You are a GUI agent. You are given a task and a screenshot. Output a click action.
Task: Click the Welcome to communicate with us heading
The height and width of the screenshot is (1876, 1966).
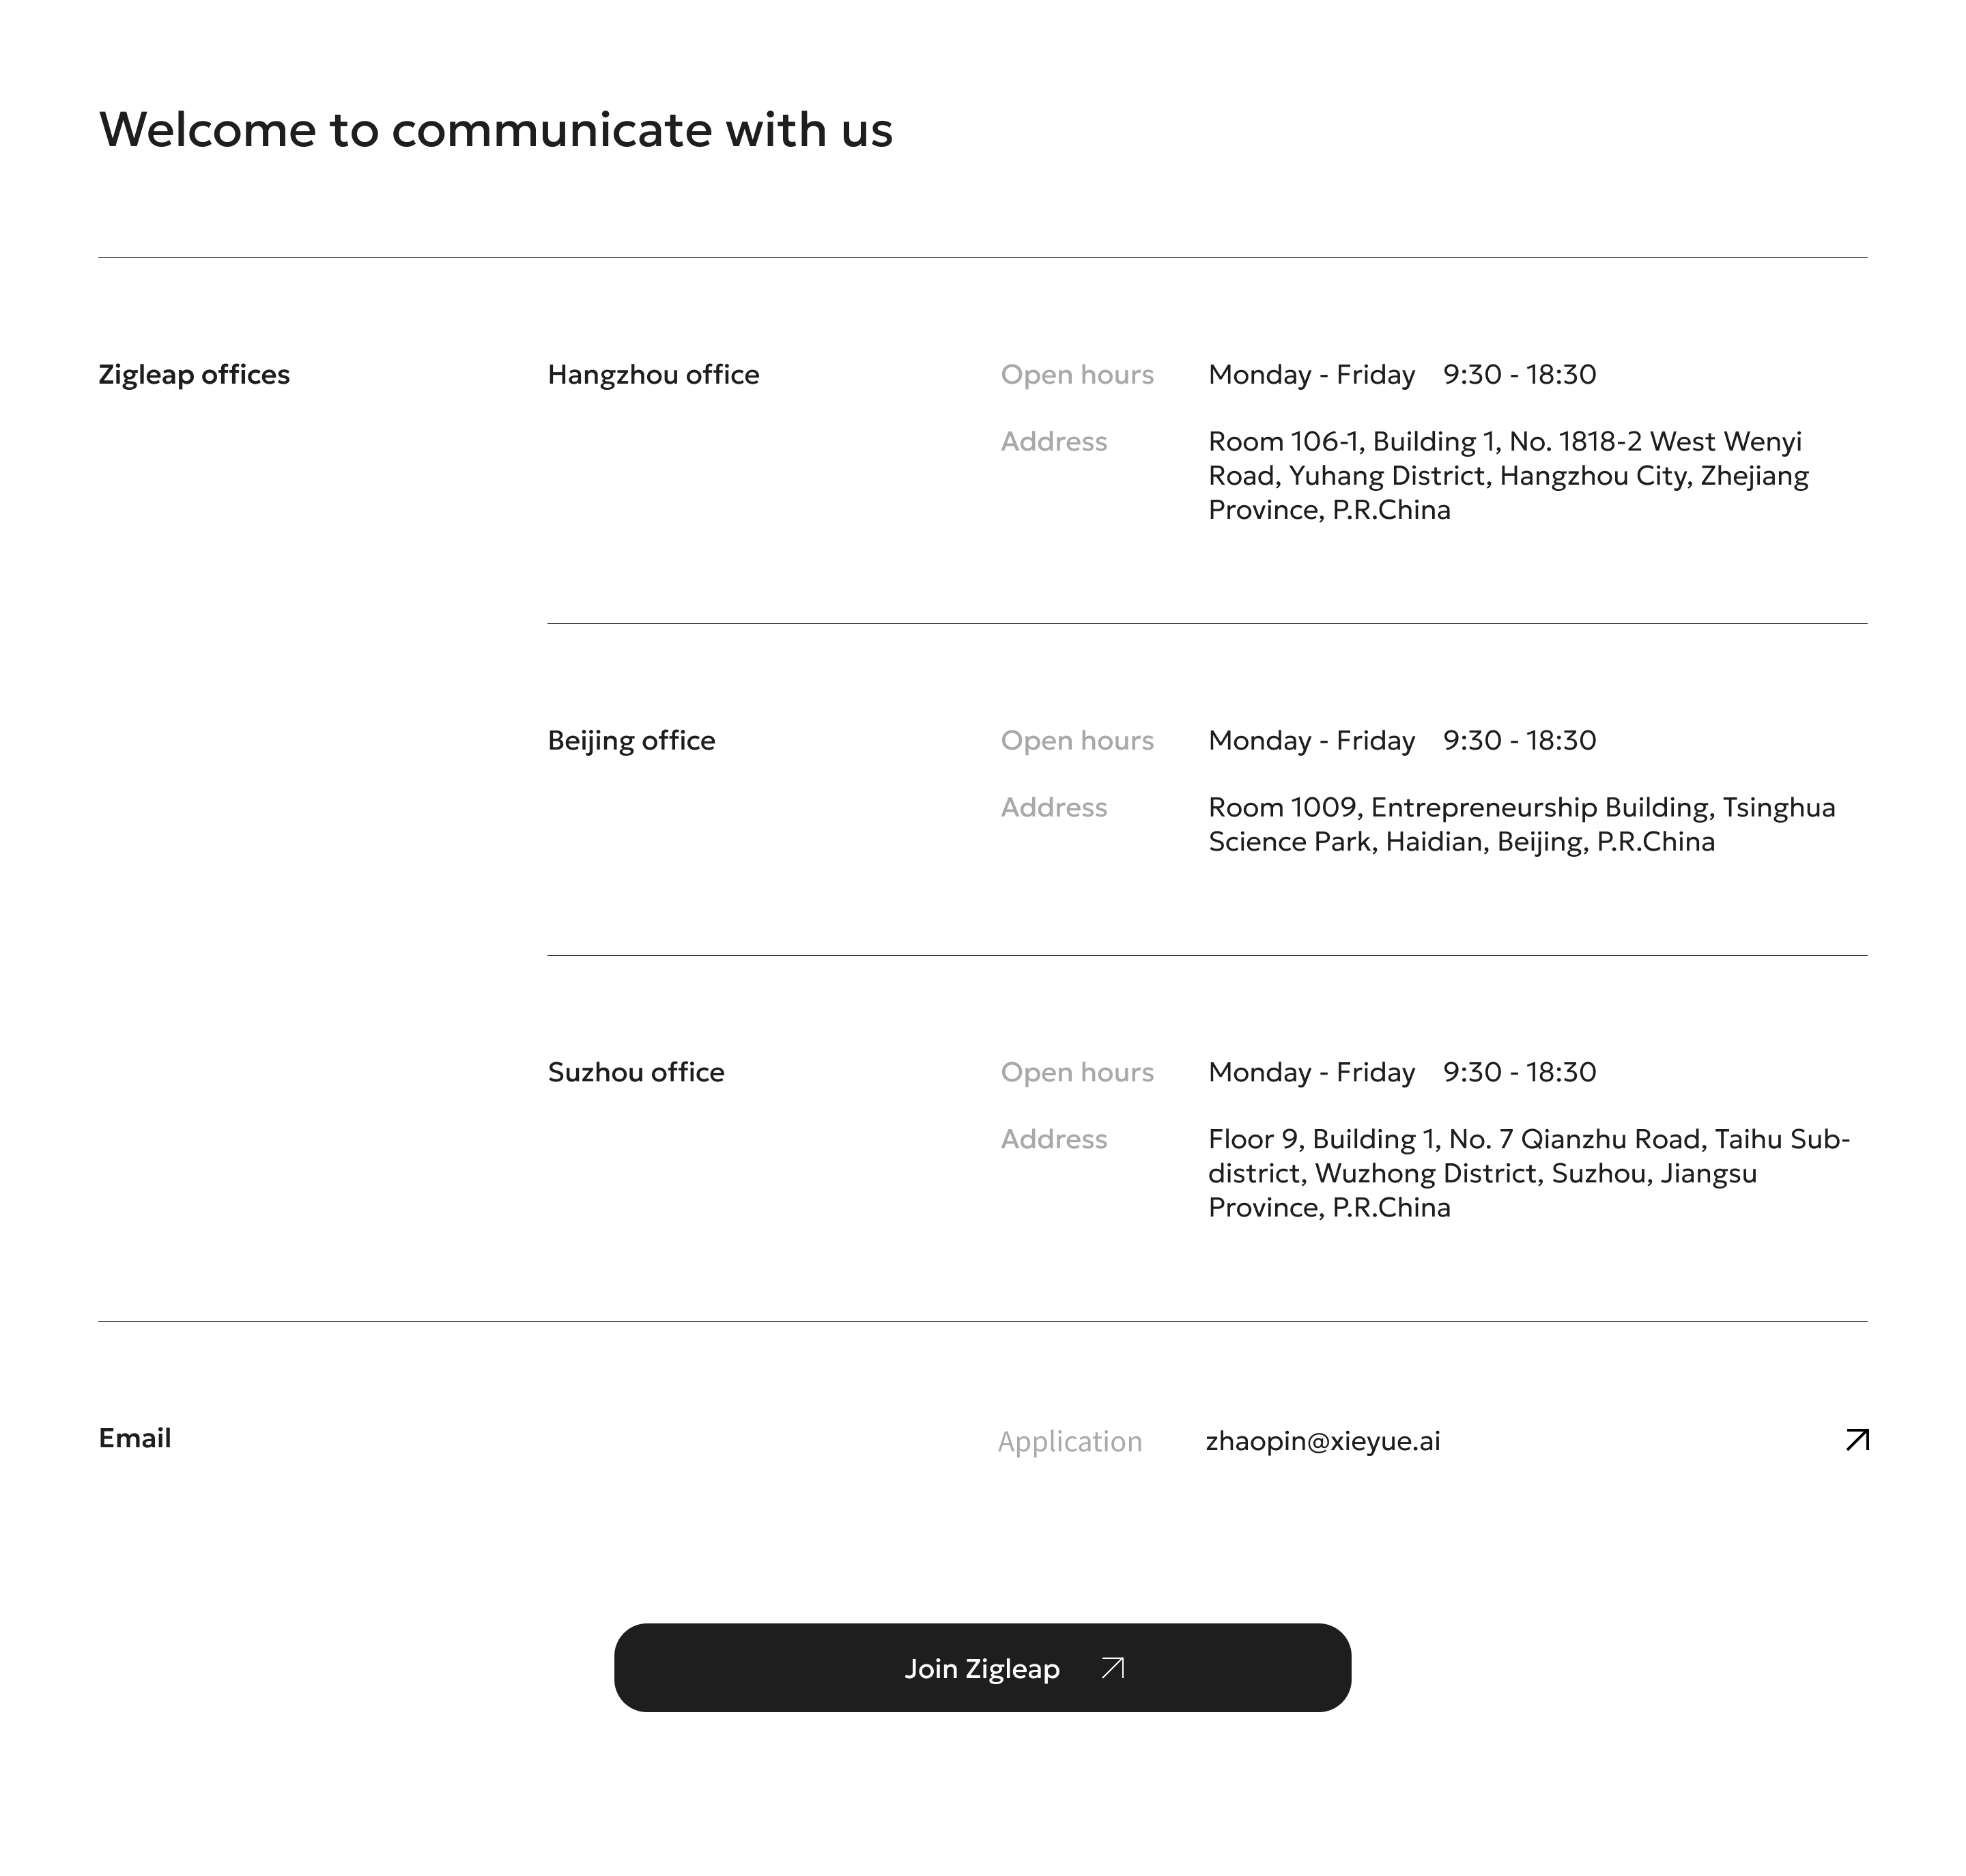[x=496, y=130]
